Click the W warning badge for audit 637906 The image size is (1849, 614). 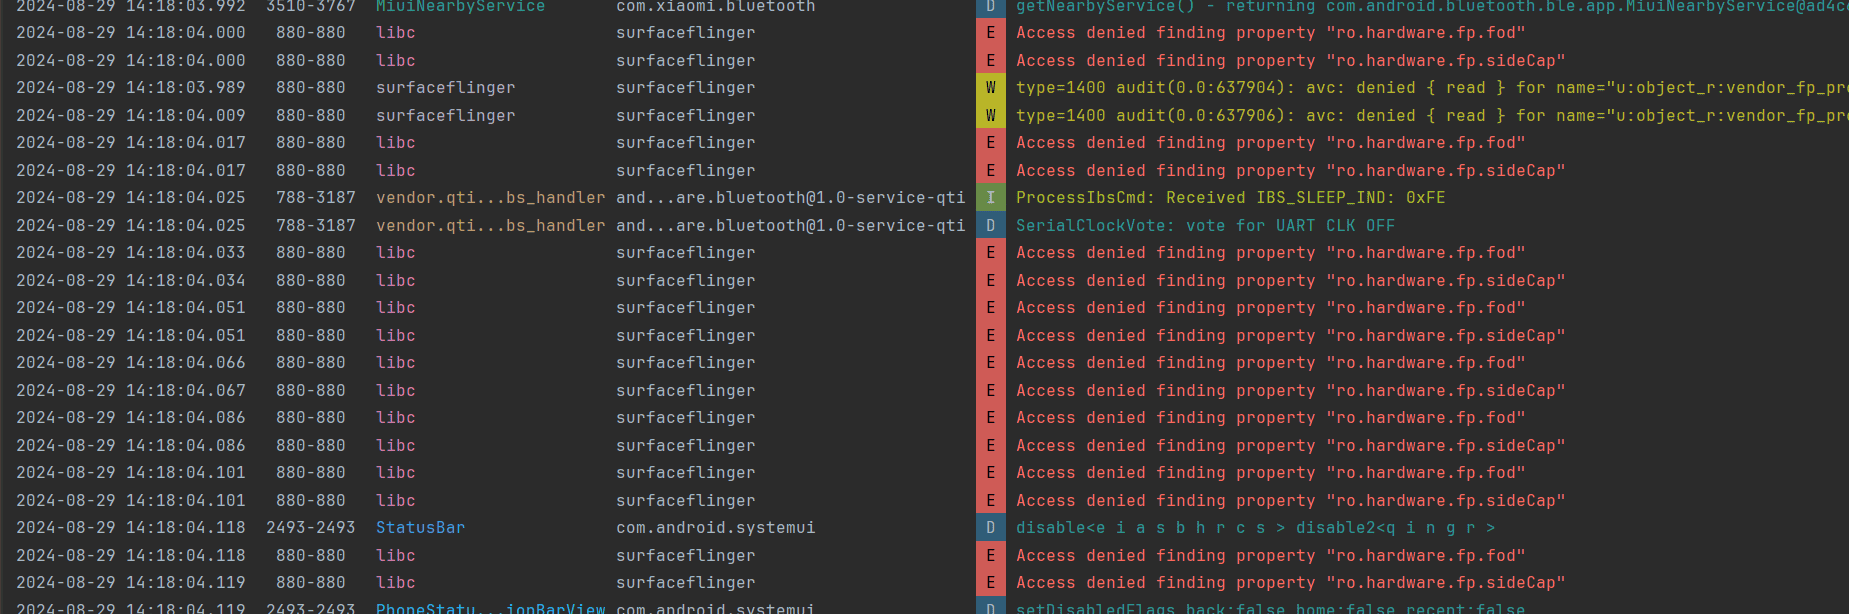990,116
